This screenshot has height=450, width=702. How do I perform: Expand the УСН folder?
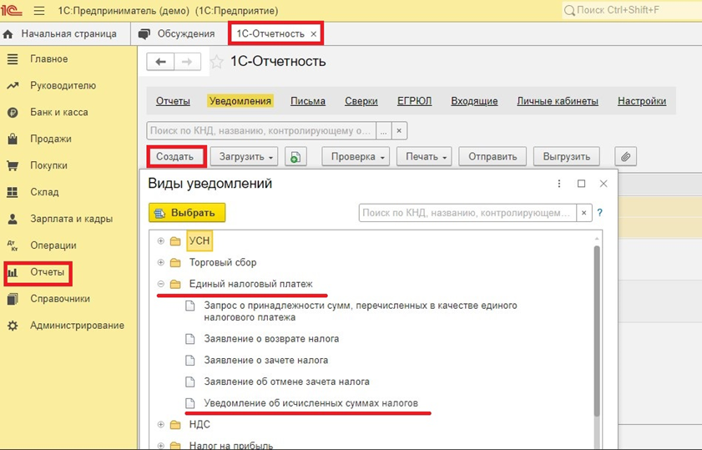tap(161, 241)
